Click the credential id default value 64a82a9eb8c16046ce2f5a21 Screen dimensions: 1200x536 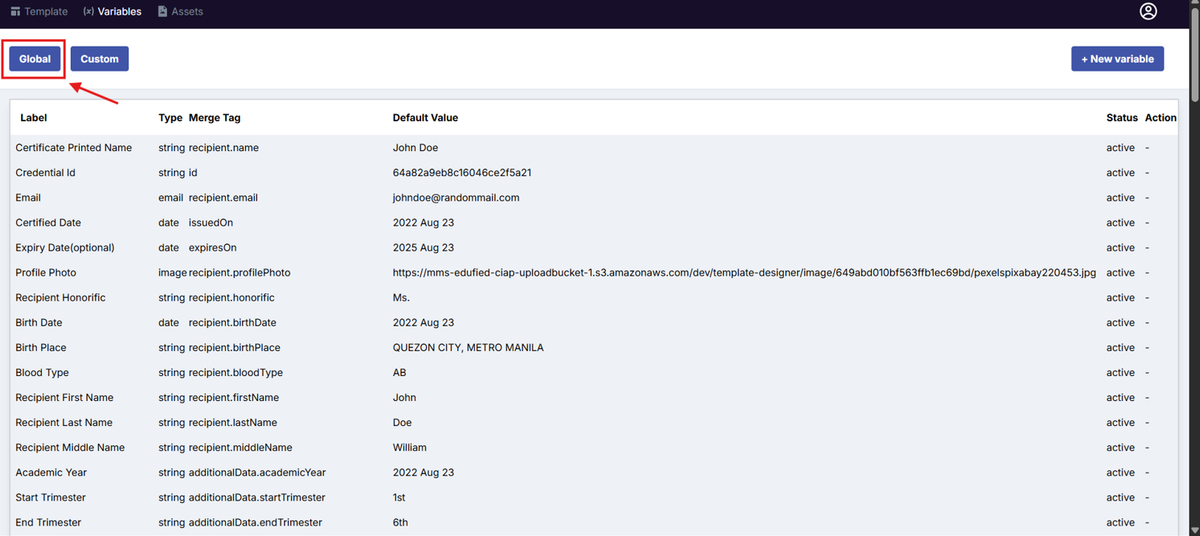[x=462, y=173]
